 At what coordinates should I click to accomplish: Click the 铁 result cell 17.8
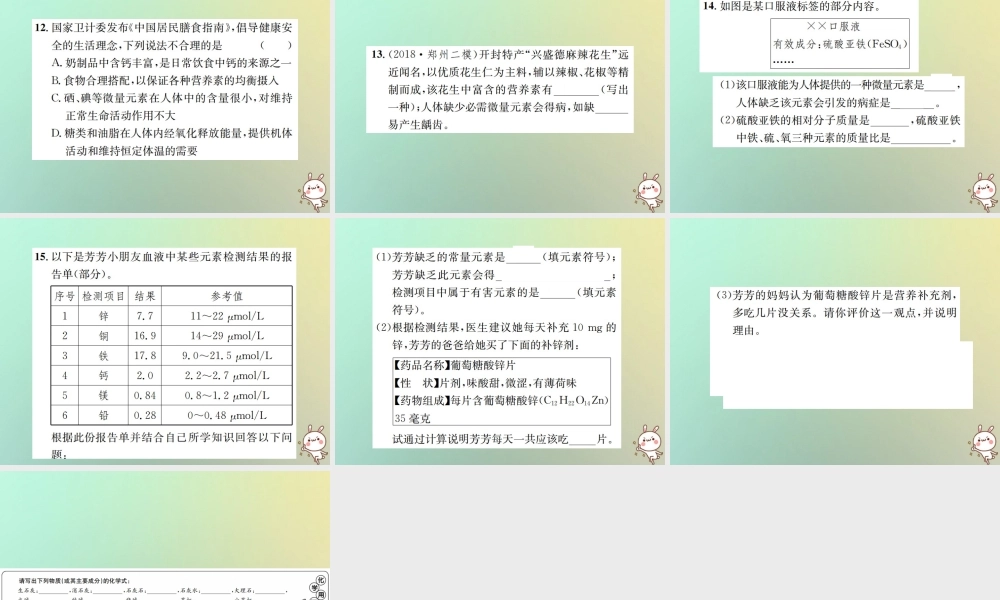[145, 355]
